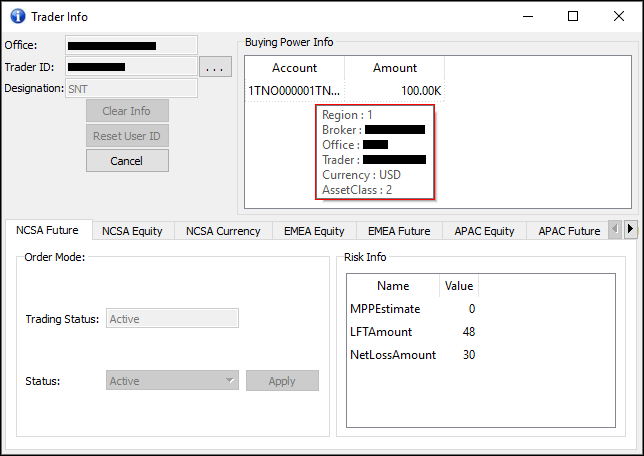Maximize the Trader Info window
Image resolution: width=644 pixels, height=456 pixels.
pyautogui.click(x=573, y=16)
